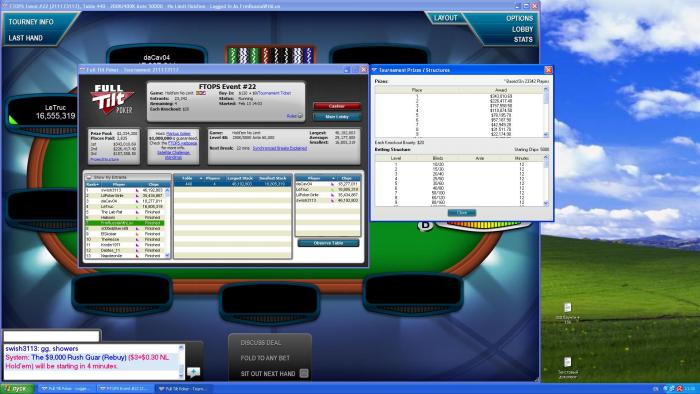Click Blinds column header in Betting Structure

point(438,158)
